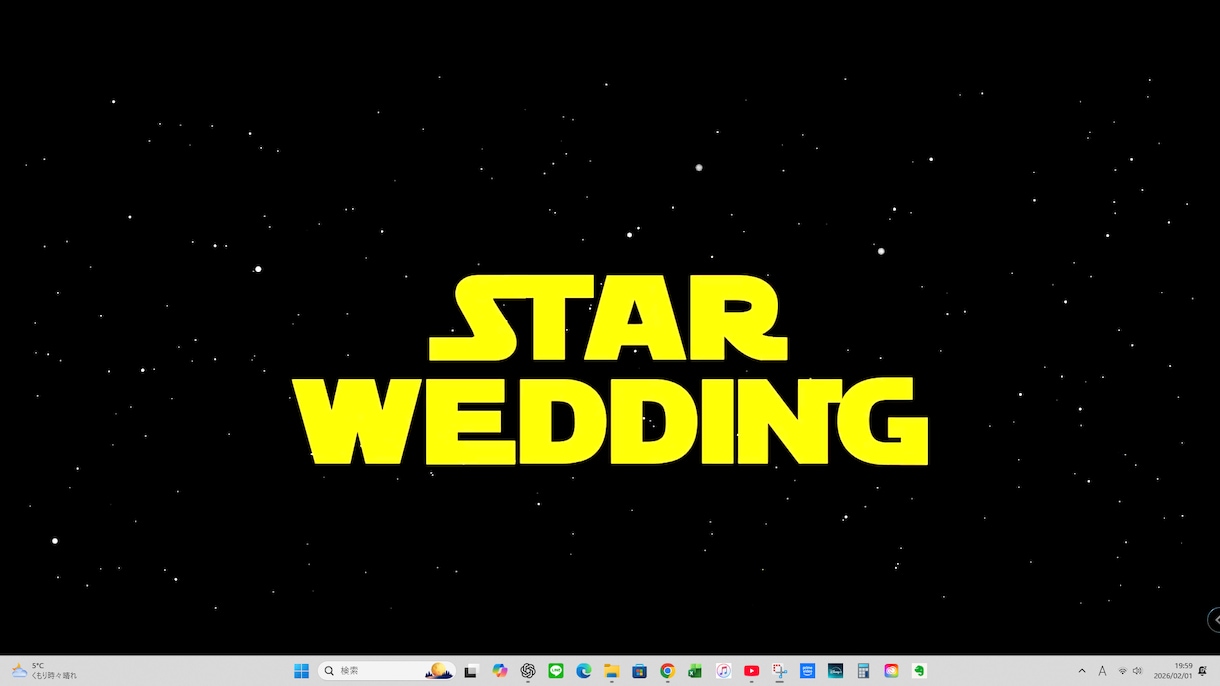The width and height of the screenshot is (1220, 686).
Task: Open the Wi-Fi network status icon
Action: (x=1122, y=671)
